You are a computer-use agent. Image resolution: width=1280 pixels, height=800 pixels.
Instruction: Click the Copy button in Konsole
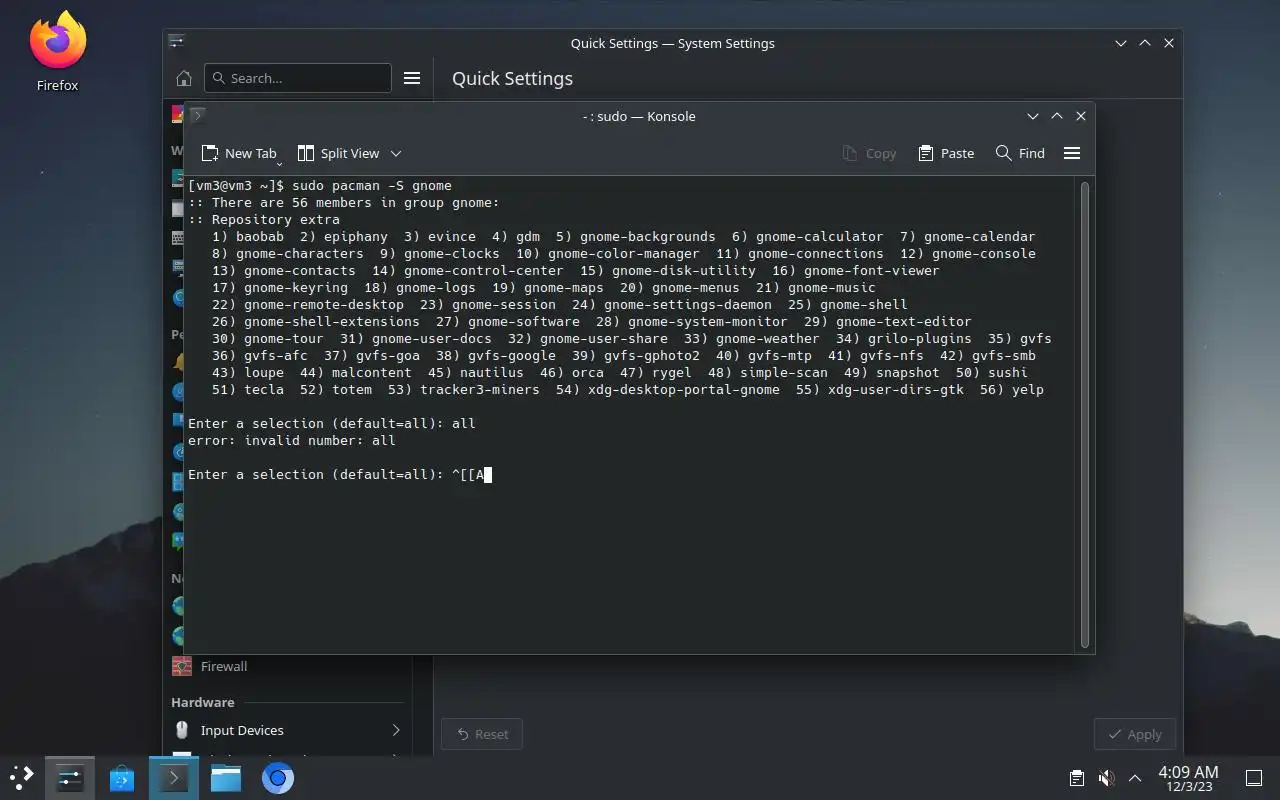coord(869,153)
